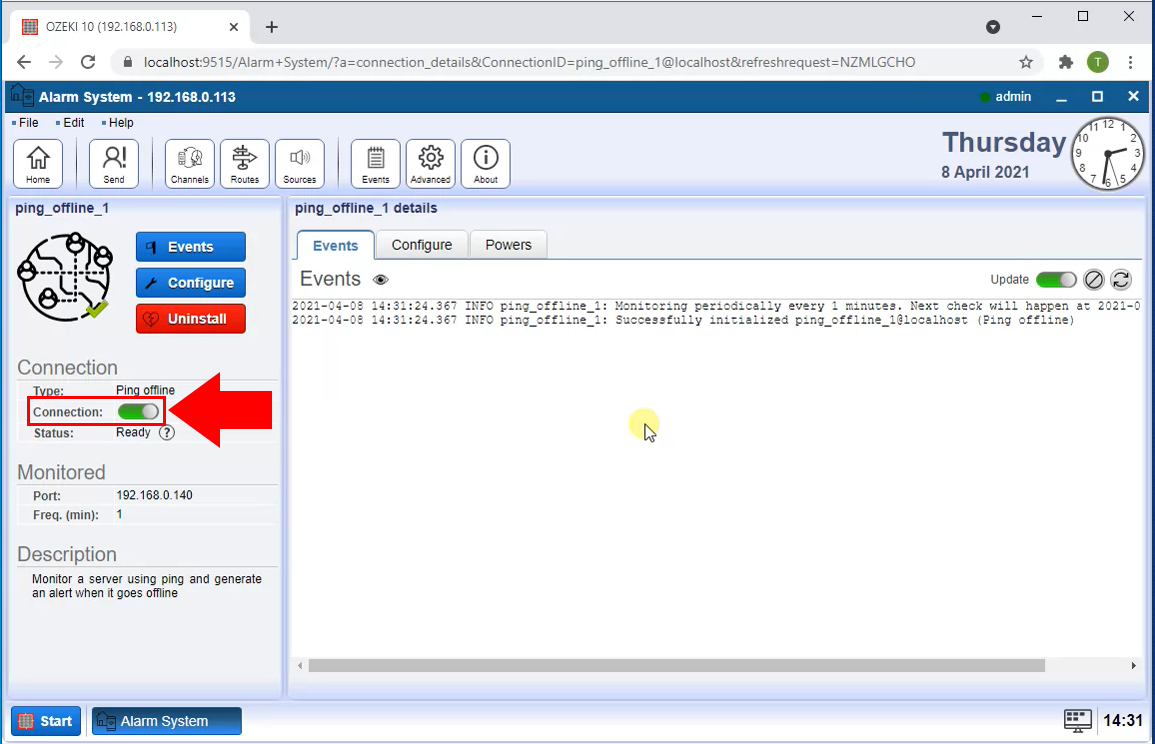Click the analog clock widget
Image resolution: width=1155 pixels, height=744 pixels.
[1107, 153]
